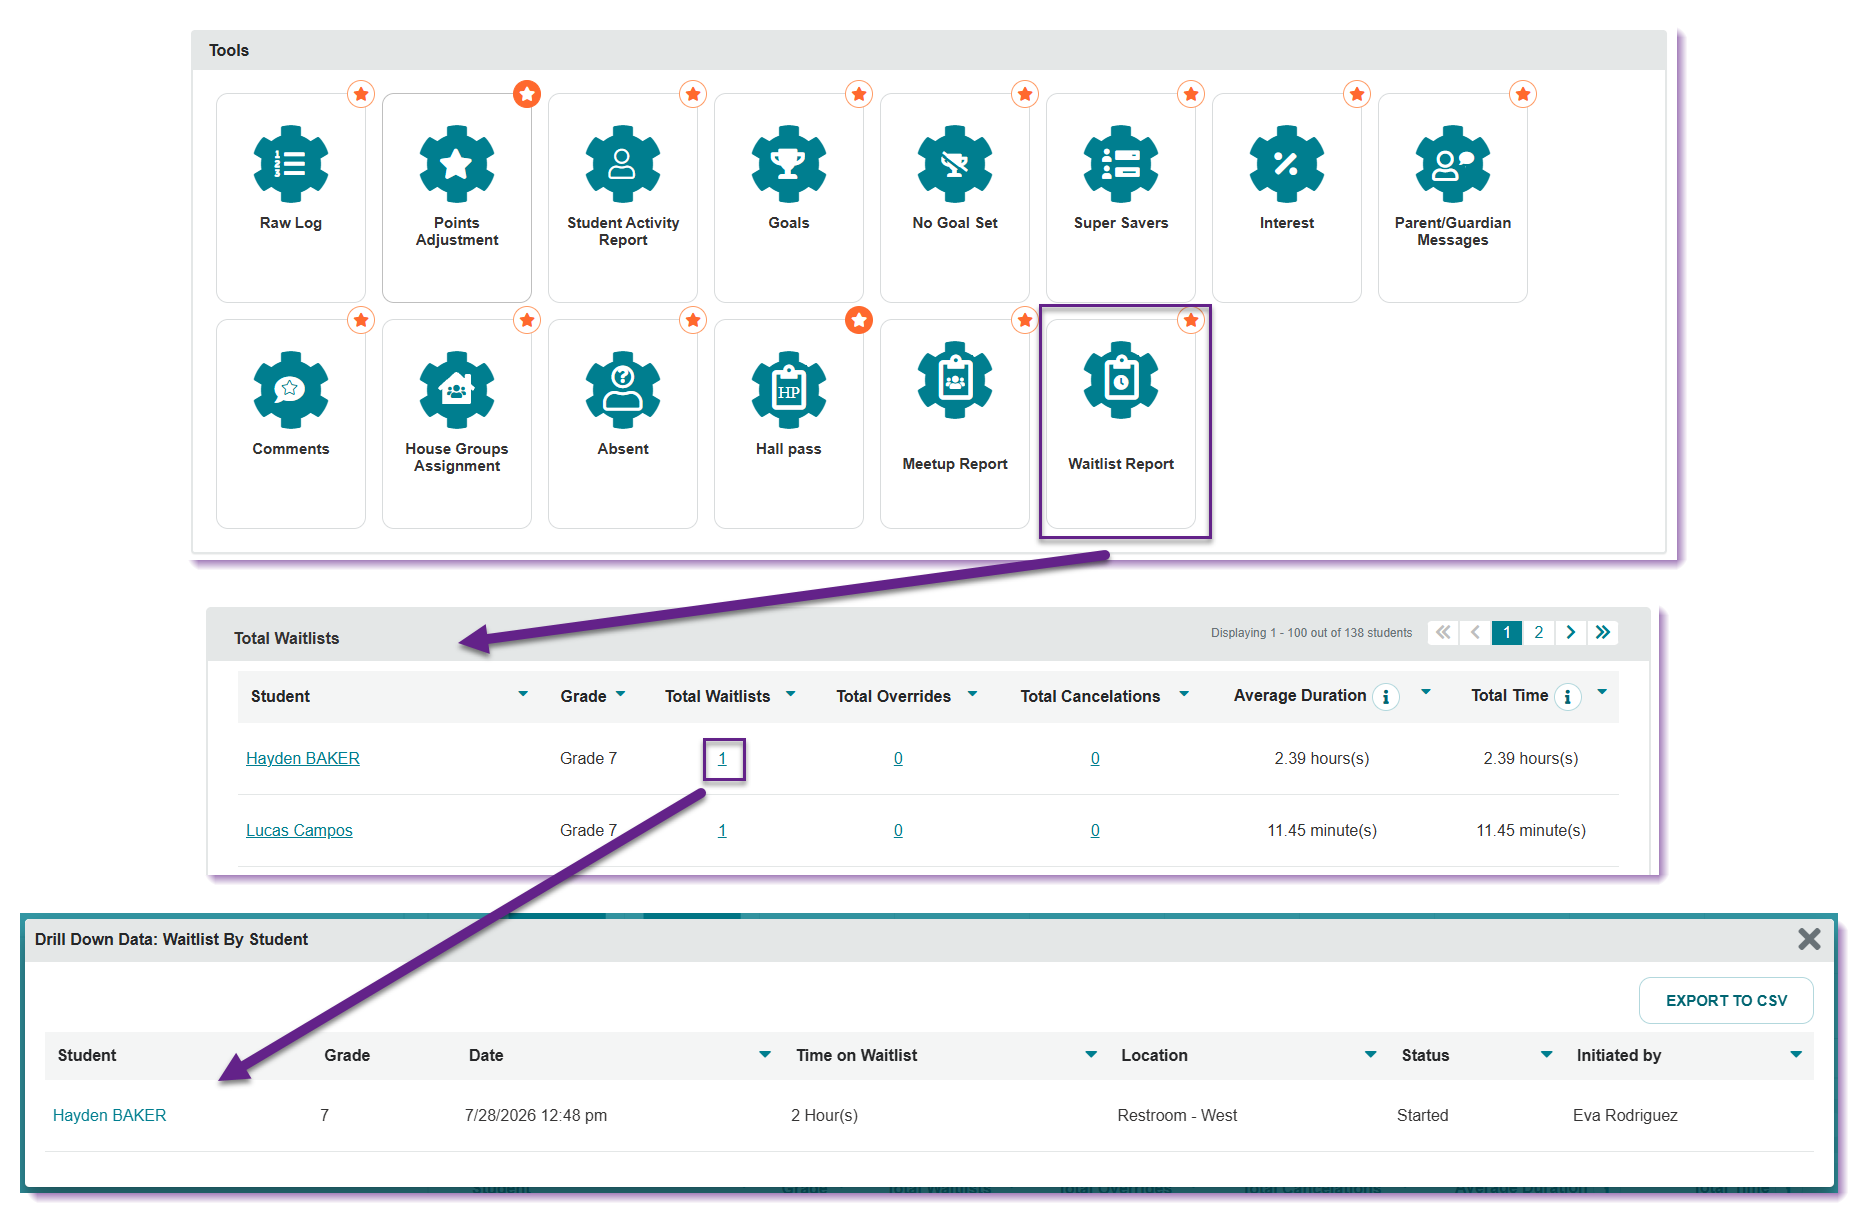Toggle favorite star on Waitlist Report
The image size is (1876, 1231).
coord(1191,320)
